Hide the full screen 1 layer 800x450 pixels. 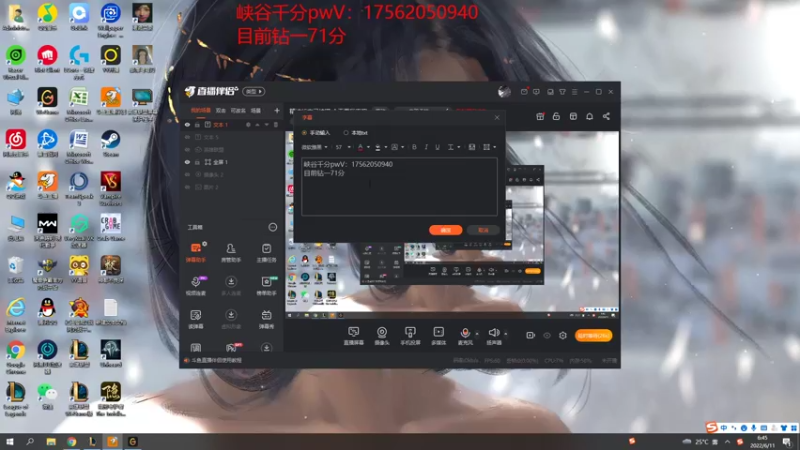coord(187,162)
